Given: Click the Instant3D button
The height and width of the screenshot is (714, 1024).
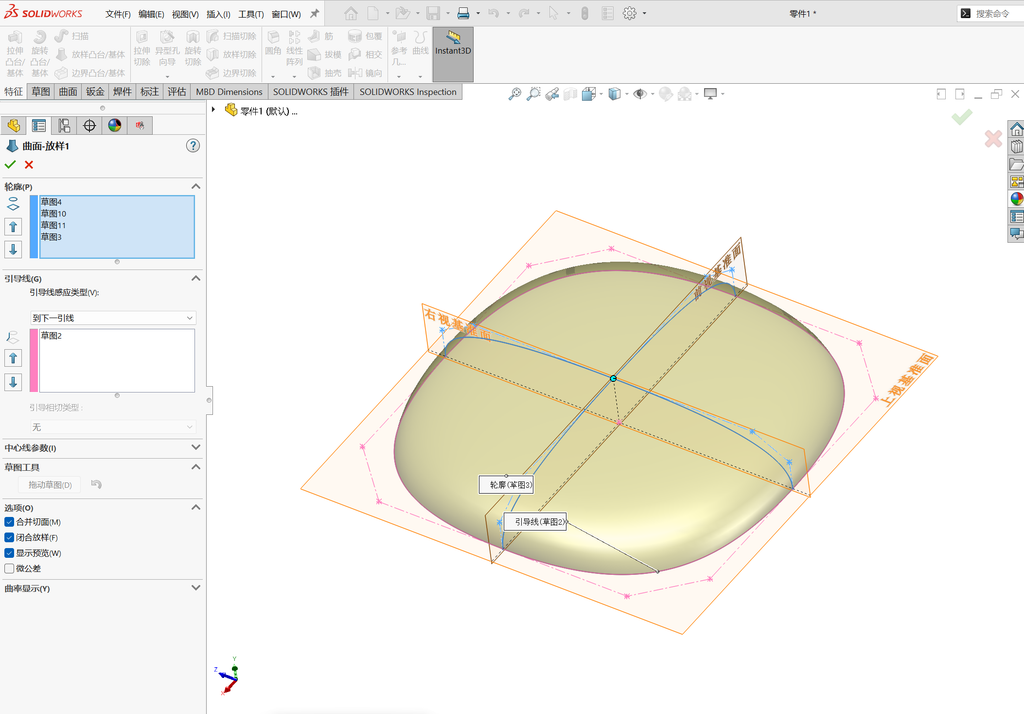Looking at the screenshot, I should click(x=453, y=54).
